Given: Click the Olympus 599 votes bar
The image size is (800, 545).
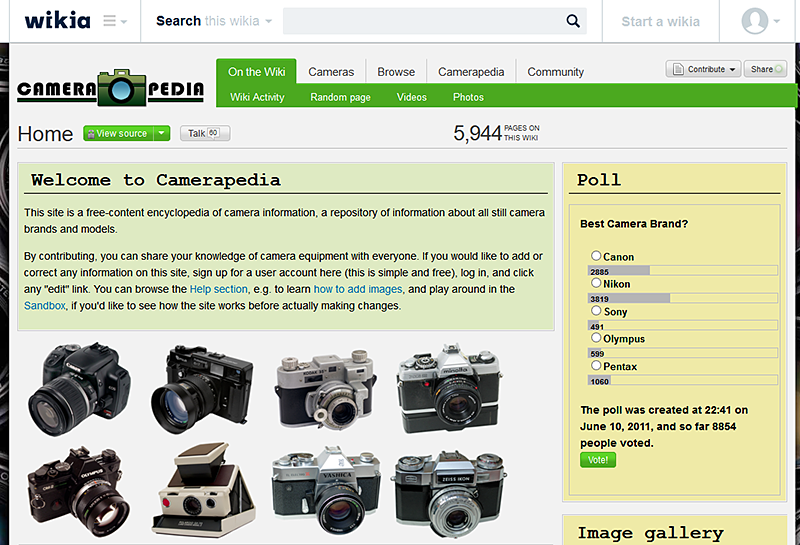Looking at the screenshot, I should pyautogui.click(x=683, y=353).
